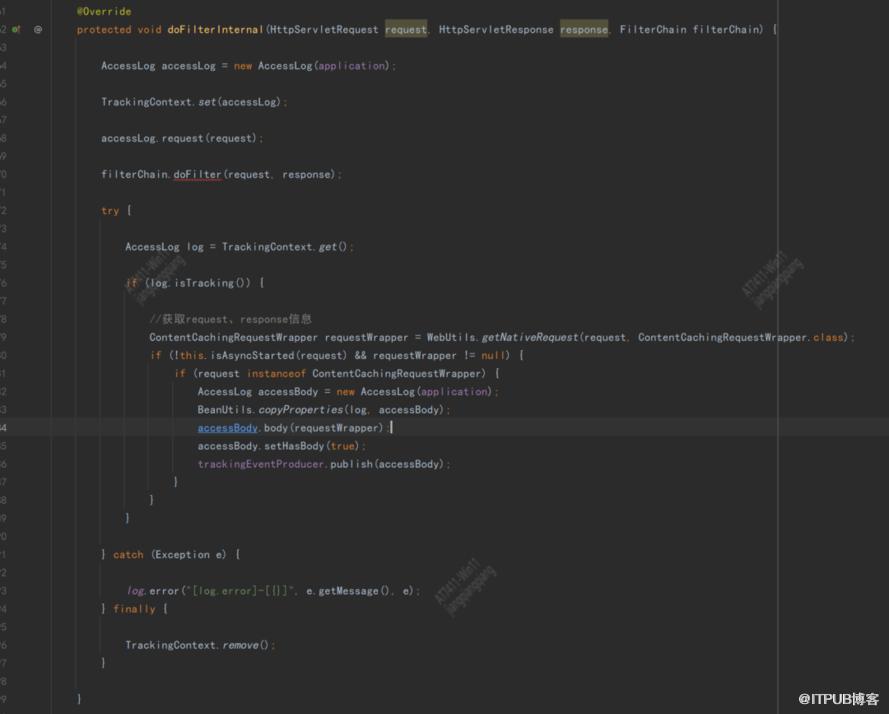Place cursor on doFilterInternal method name
The height and width of the screenshot is (714, 889).
pos(215,29)
